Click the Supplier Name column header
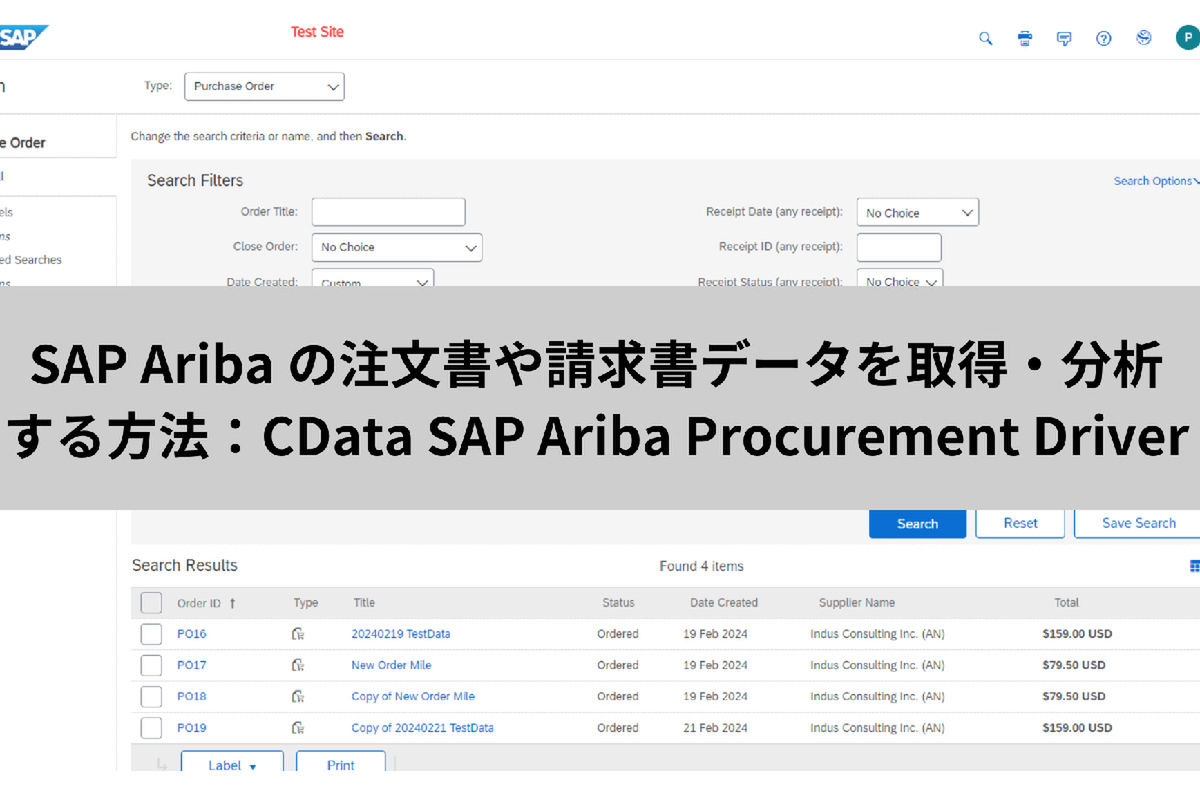The image size is (1200, 800). click(x=857, y=603)
